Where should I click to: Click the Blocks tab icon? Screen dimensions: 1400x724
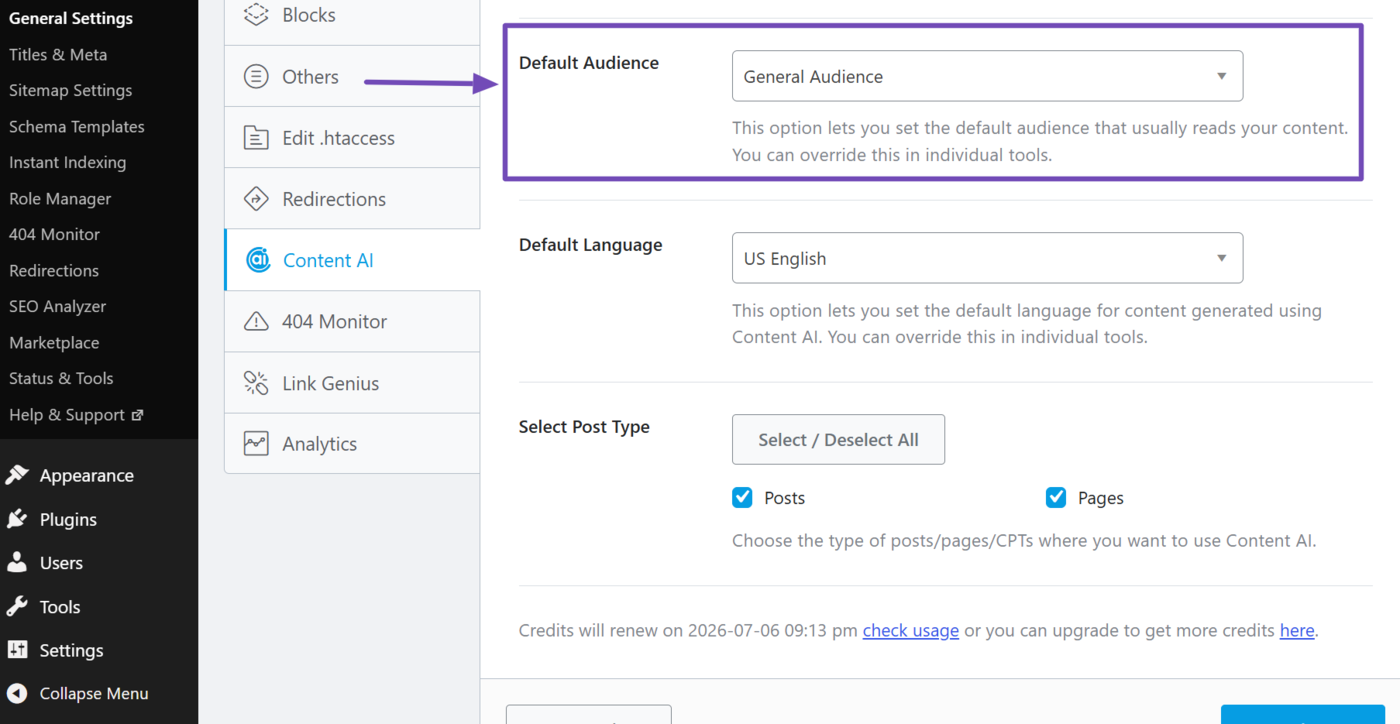click(x=256, y=15)
